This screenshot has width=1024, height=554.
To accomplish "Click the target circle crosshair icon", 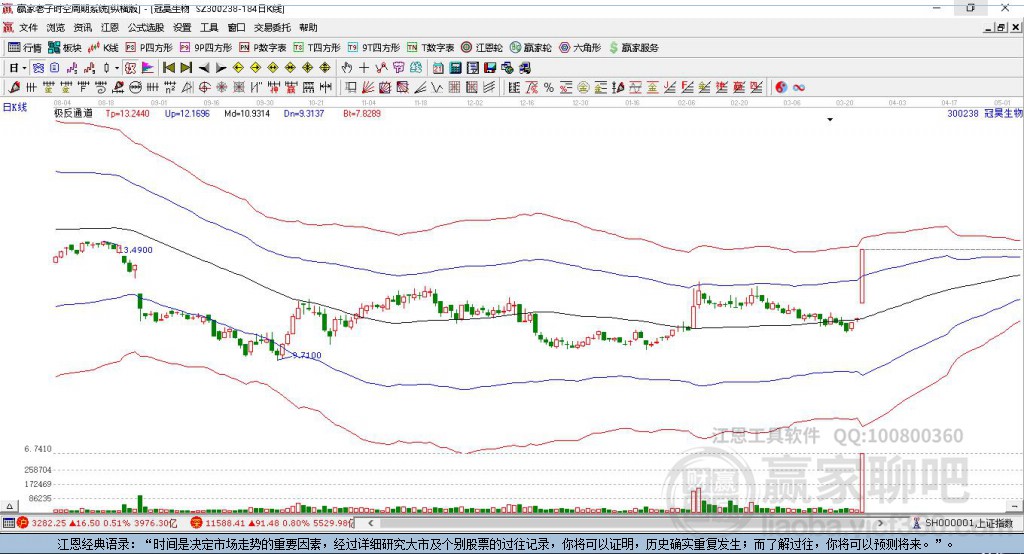I will (204, 88).
